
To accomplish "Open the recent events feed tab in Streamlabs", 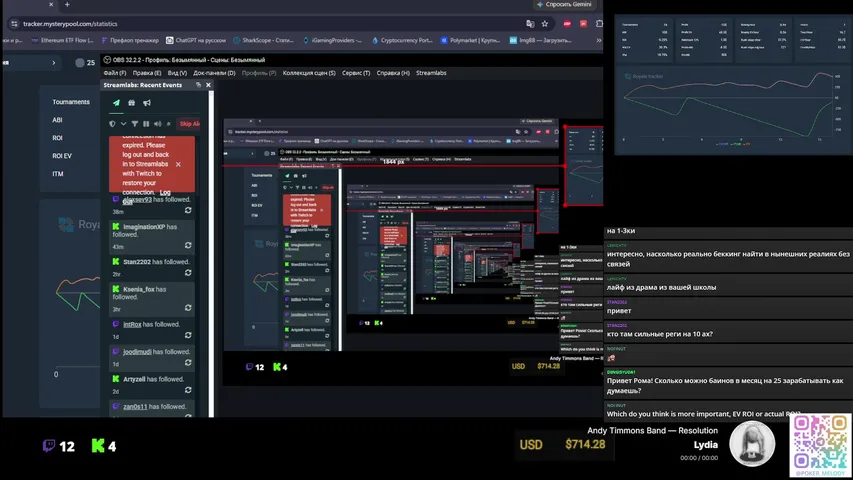I will click(x=116, y=103).
